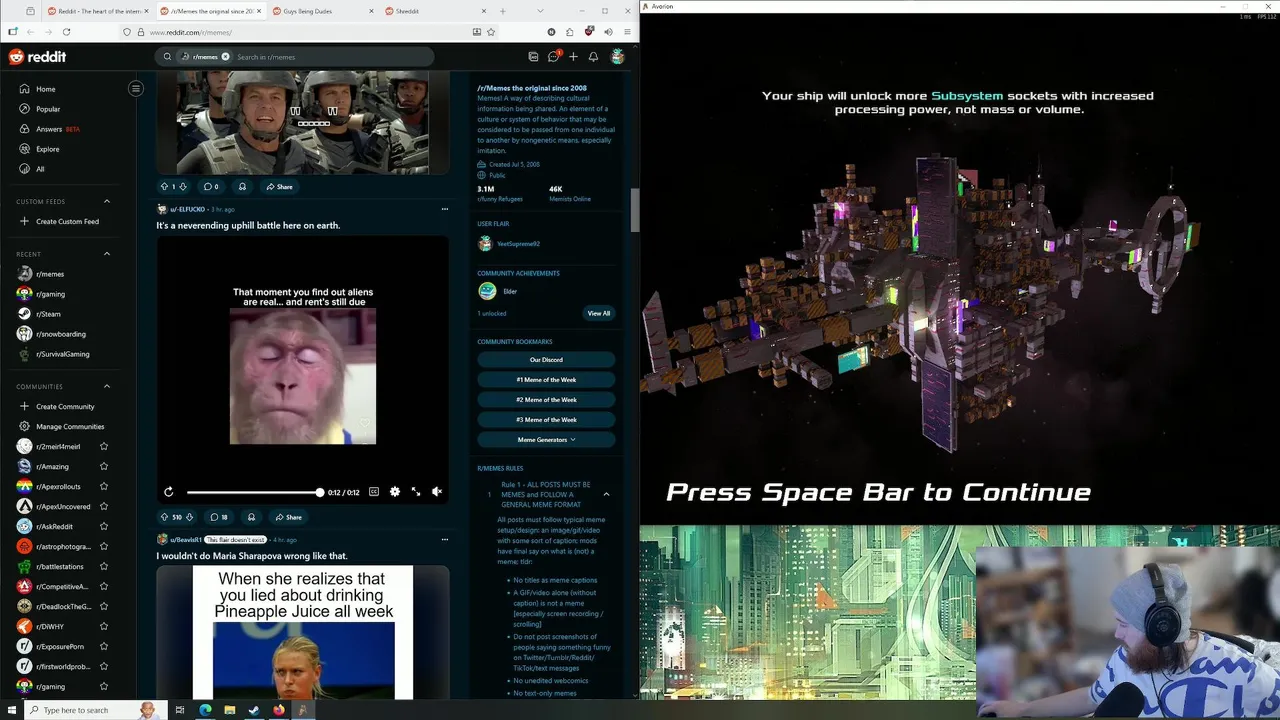This screenshot has width=1280, height=720.
Task: Collapse Rule 1 in r/memes rules
Action: pos(606,494)
